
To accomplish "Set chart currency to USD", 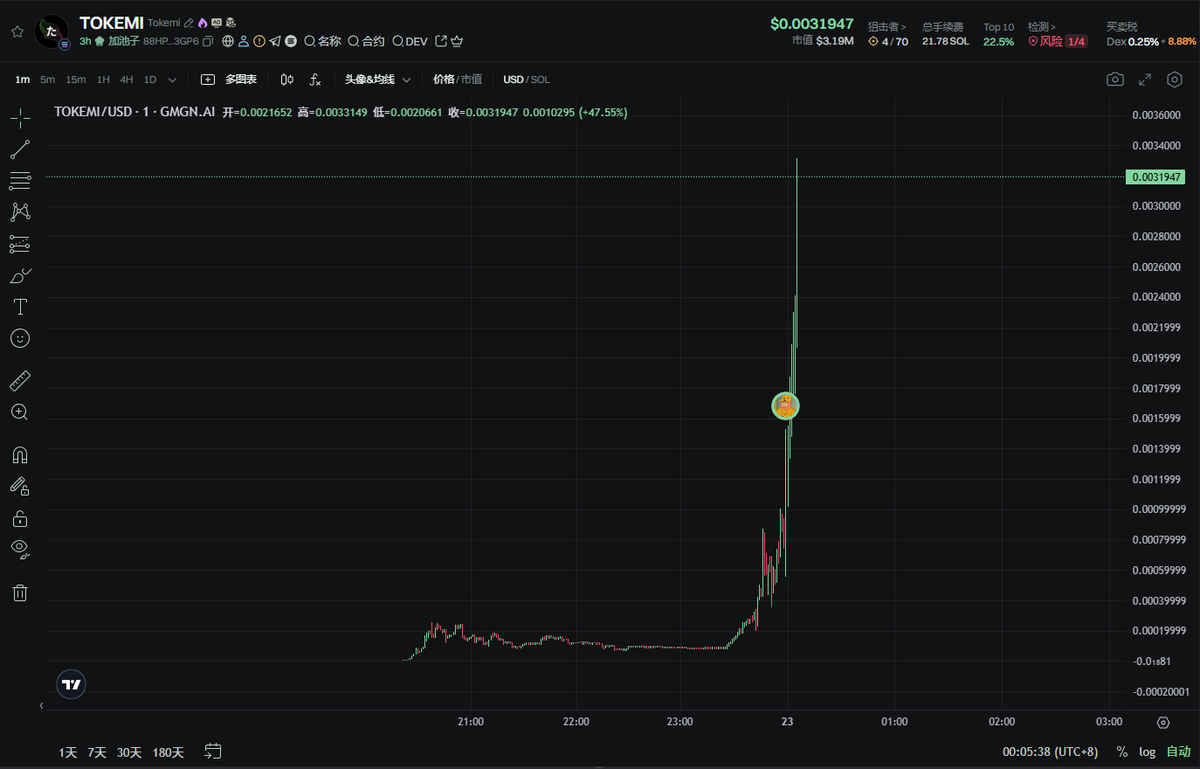I will (x=513, y=79).
